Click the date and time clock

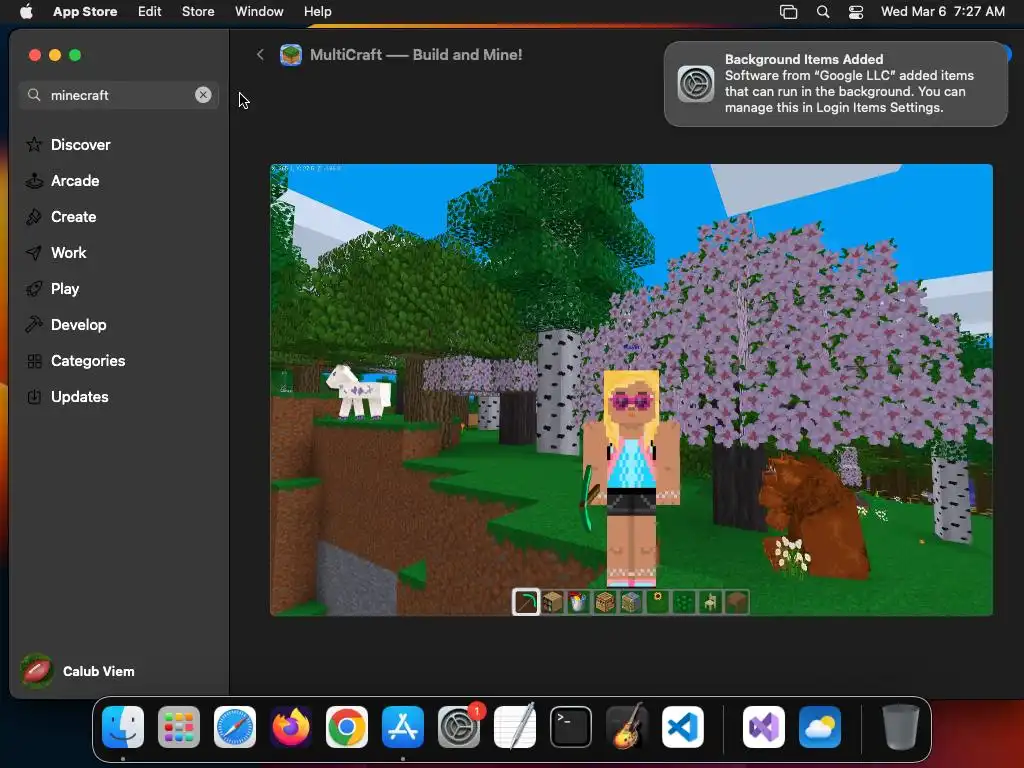tap(942, 11)
